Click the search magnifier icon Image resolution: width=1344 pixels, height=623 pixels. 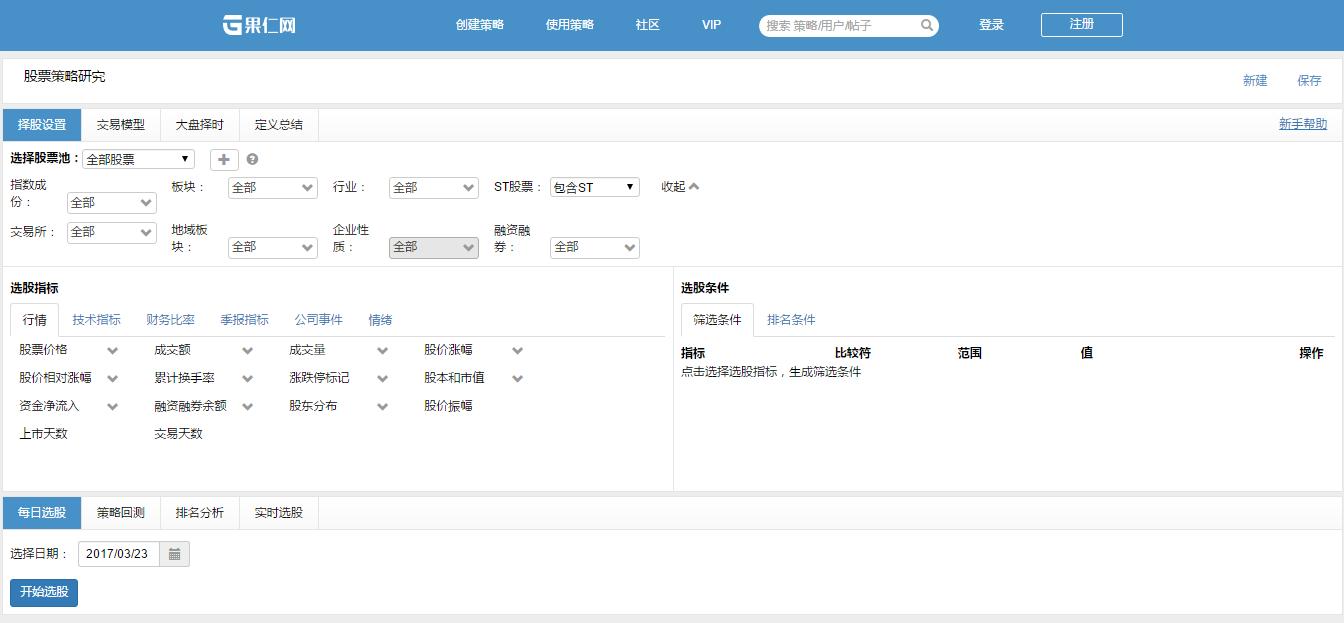click(x=927, y=25)
